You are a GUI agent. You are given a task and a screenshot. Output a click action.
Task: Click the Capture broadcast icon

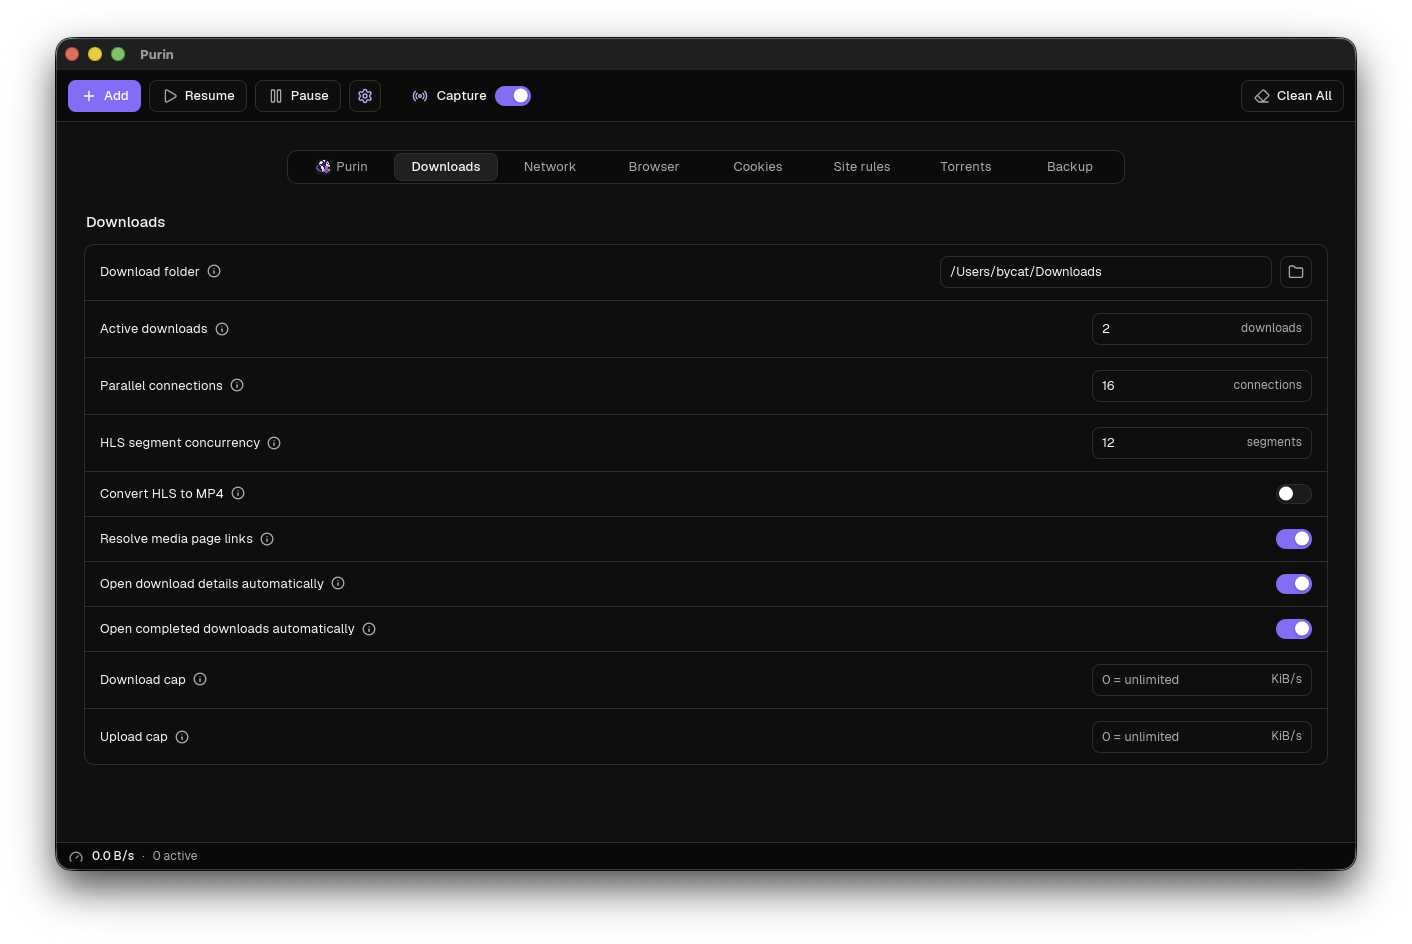pos(420,96)
